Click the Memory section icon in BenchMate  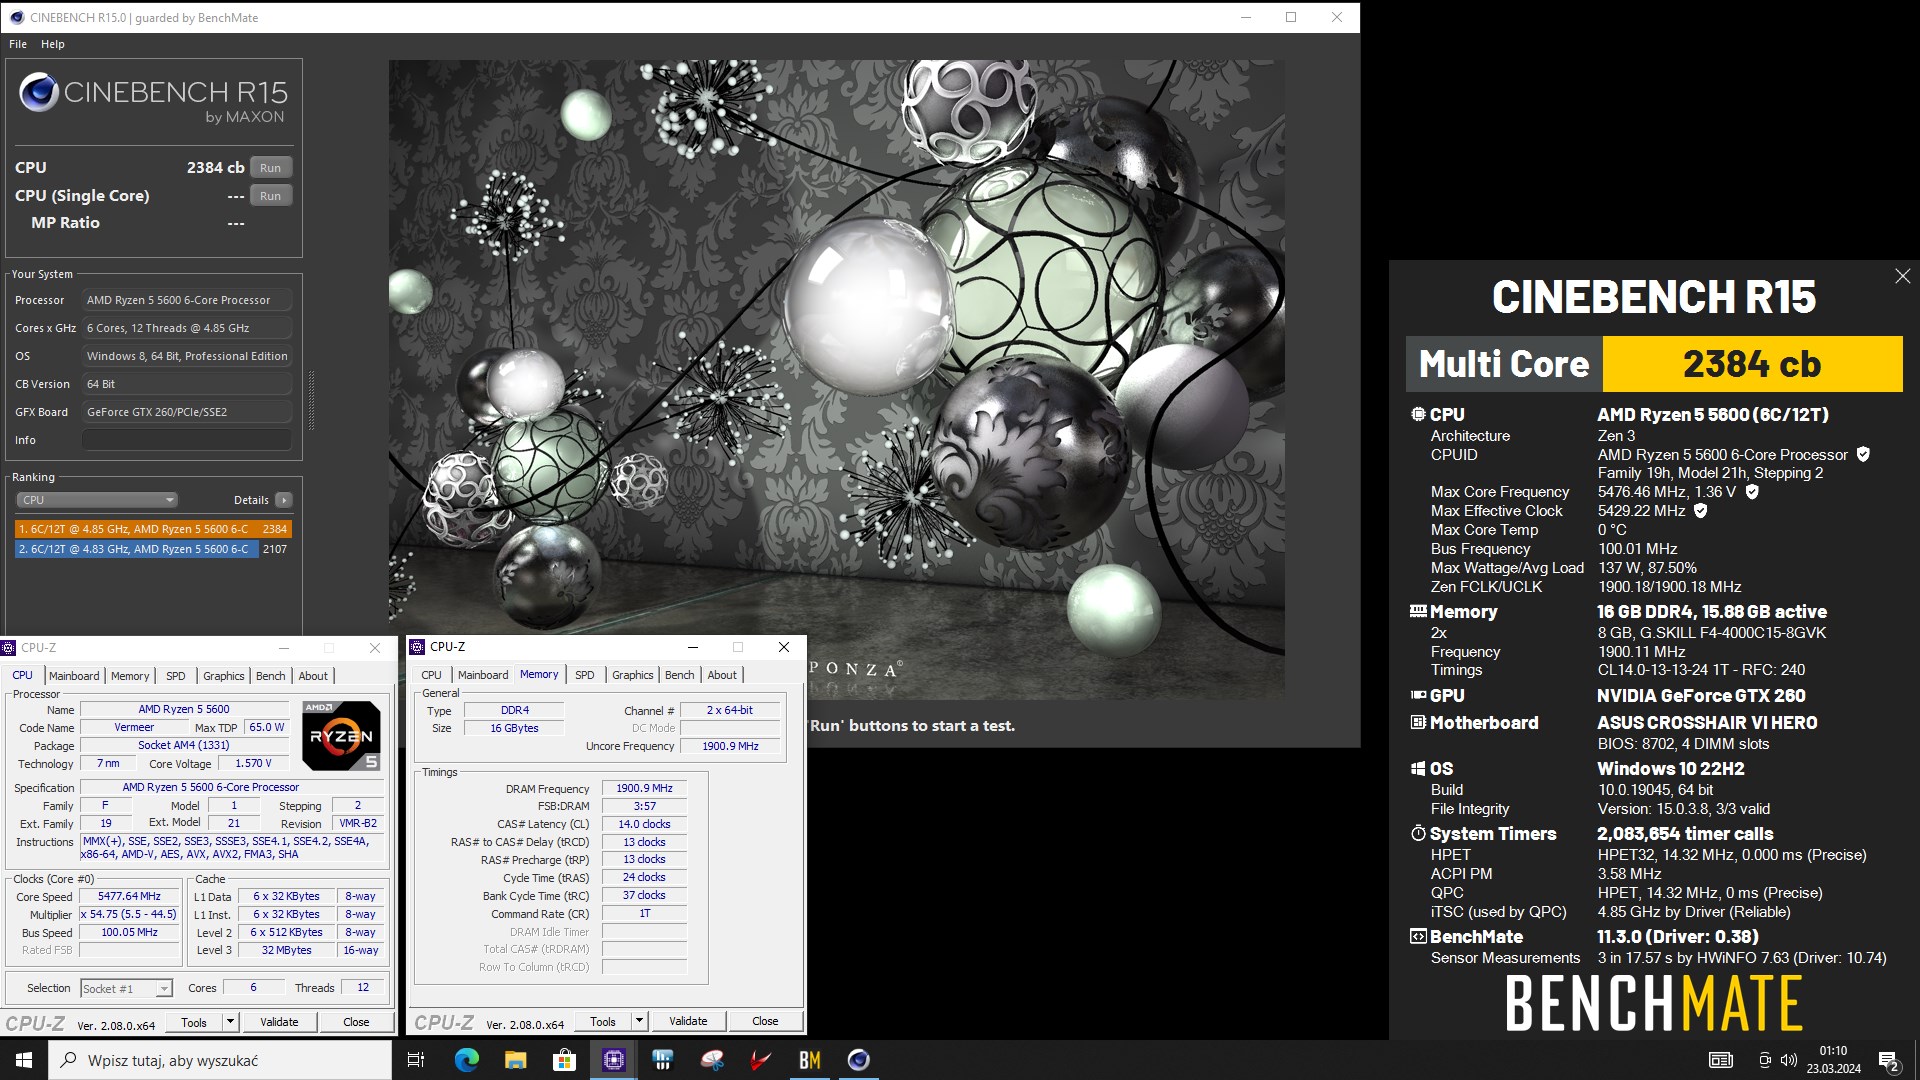coord(1417,611)
